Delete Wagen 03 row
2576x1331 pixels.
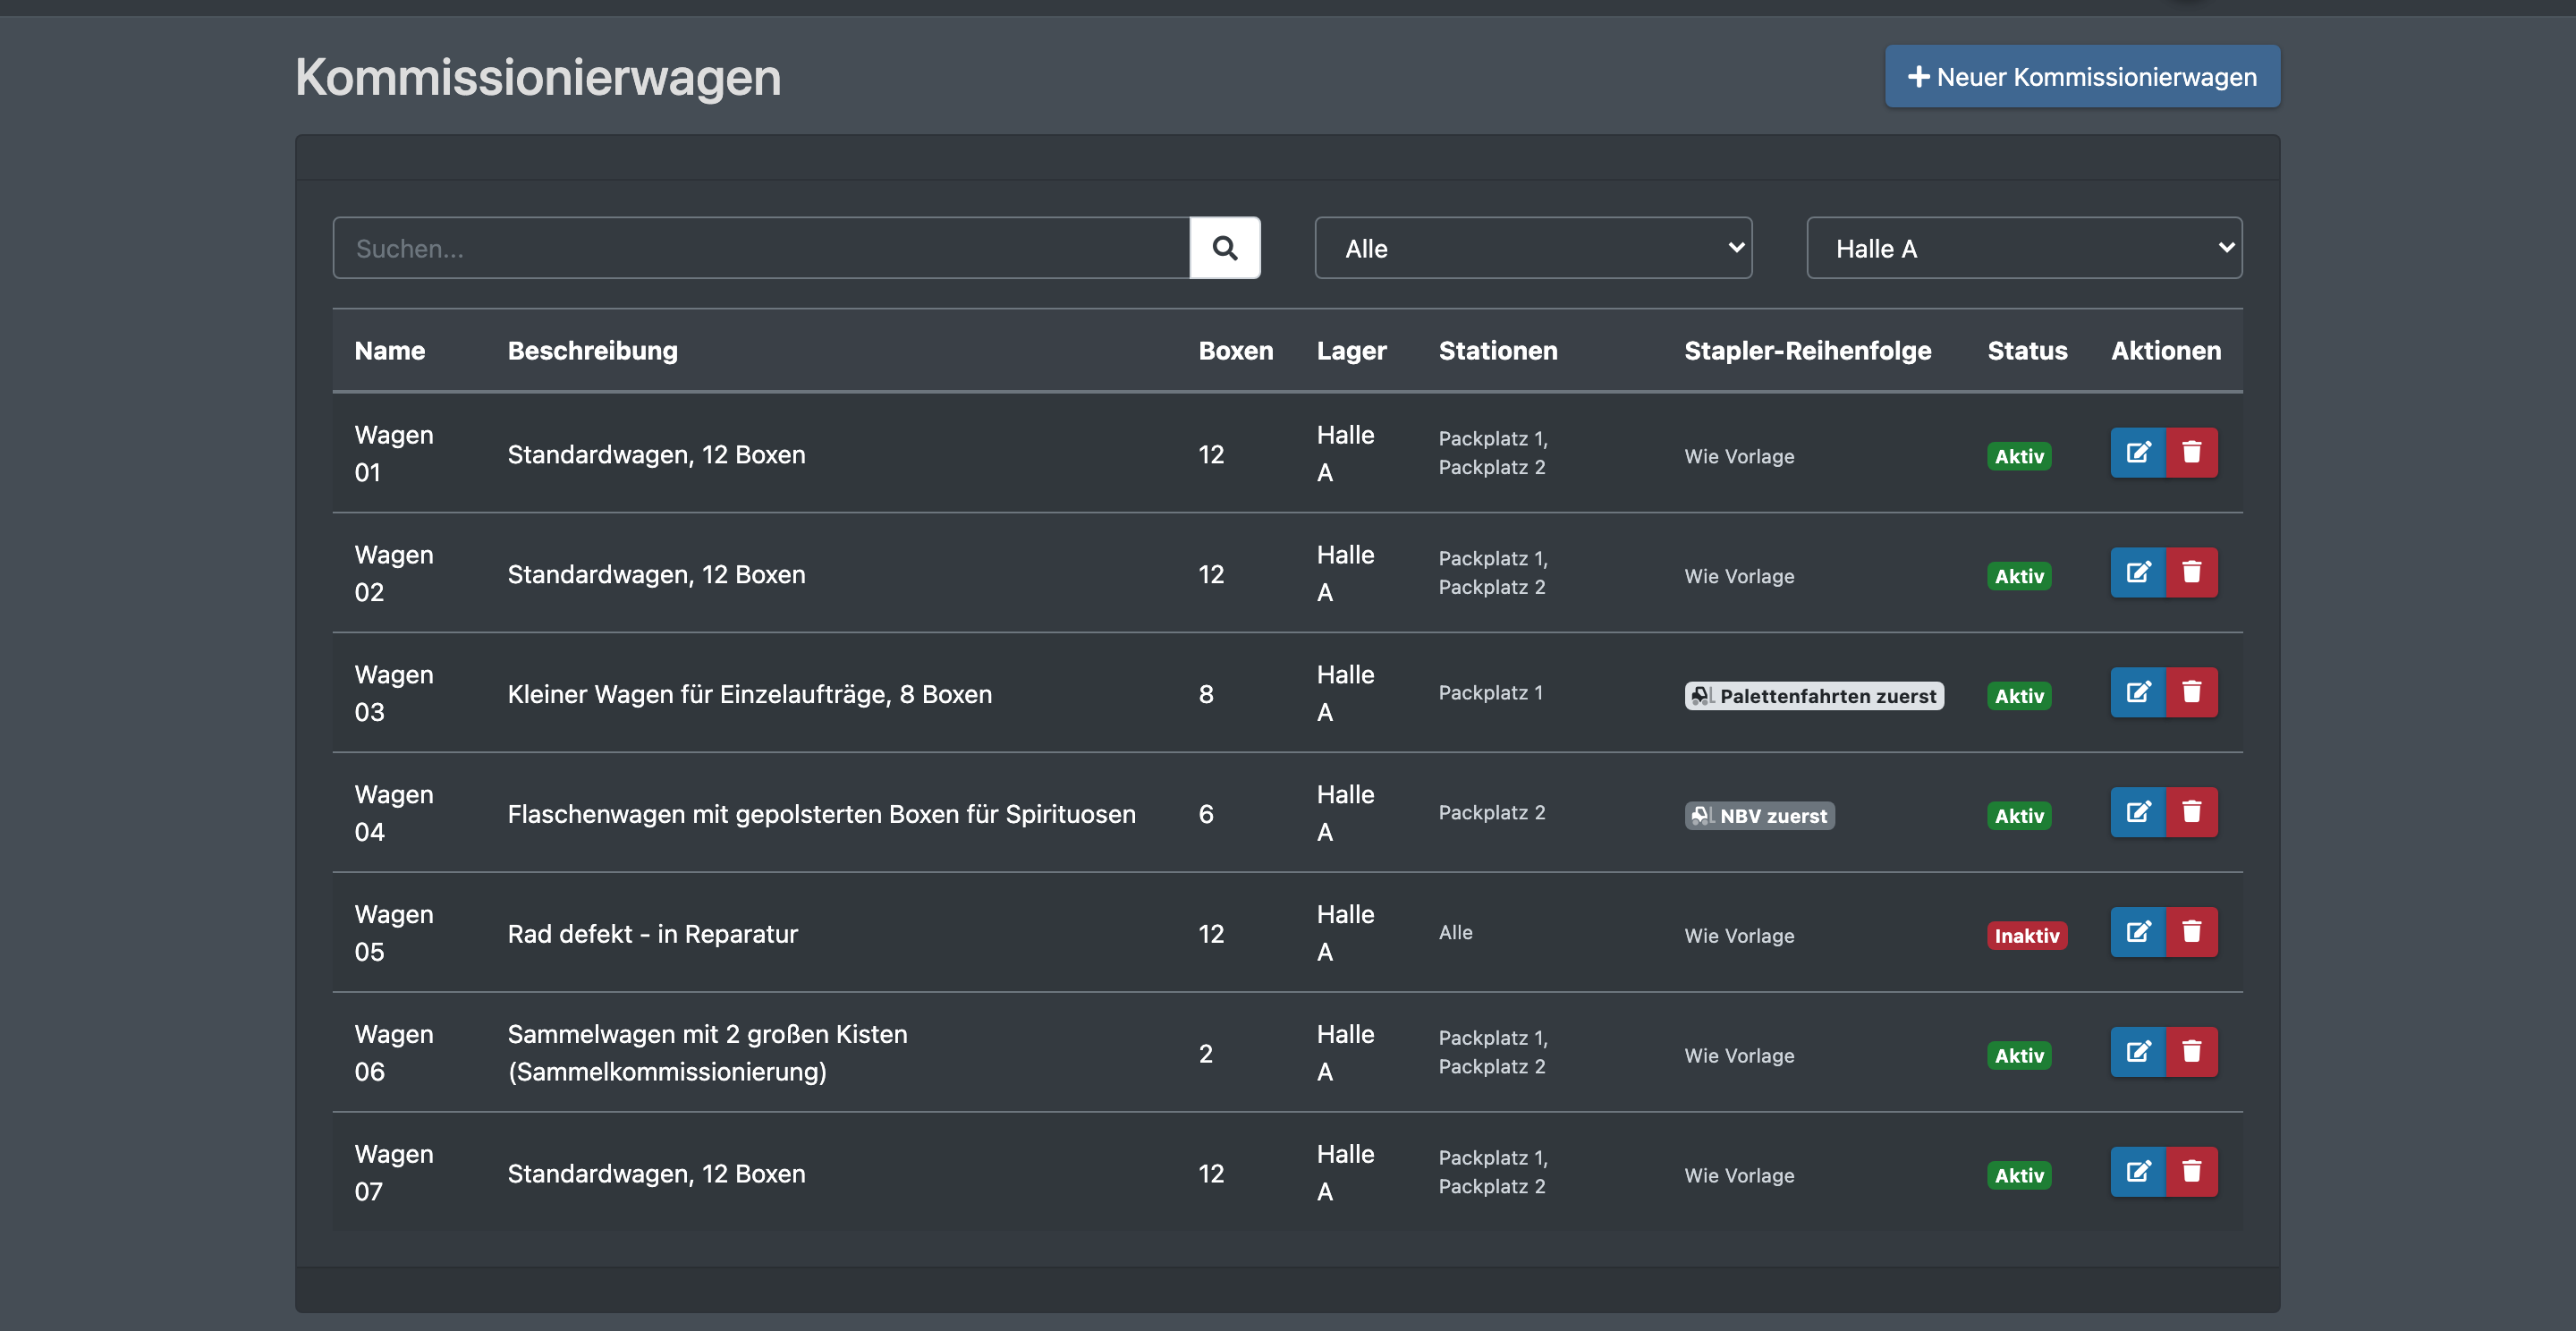pos(2191,693)
